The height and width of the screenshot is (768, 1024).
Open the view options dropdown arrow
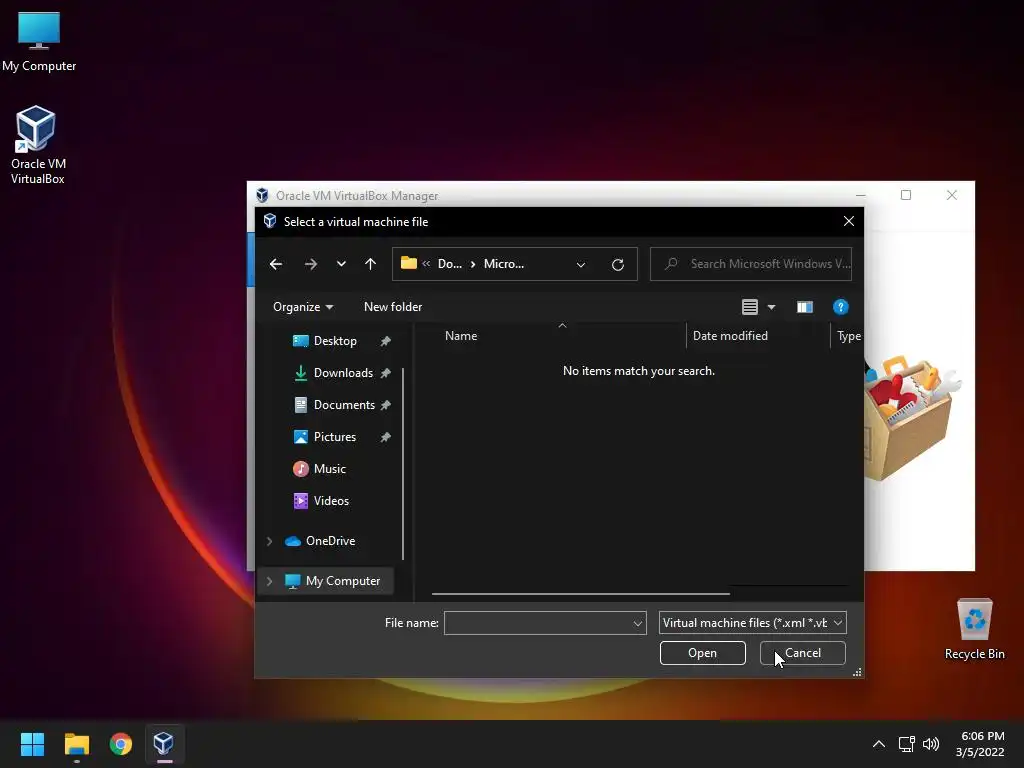tap(771, 307)
